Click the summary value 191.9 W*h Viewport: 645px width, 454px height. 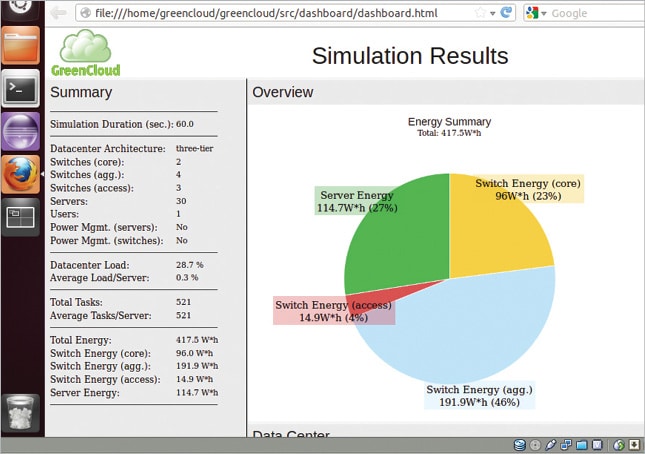(197, 366)
